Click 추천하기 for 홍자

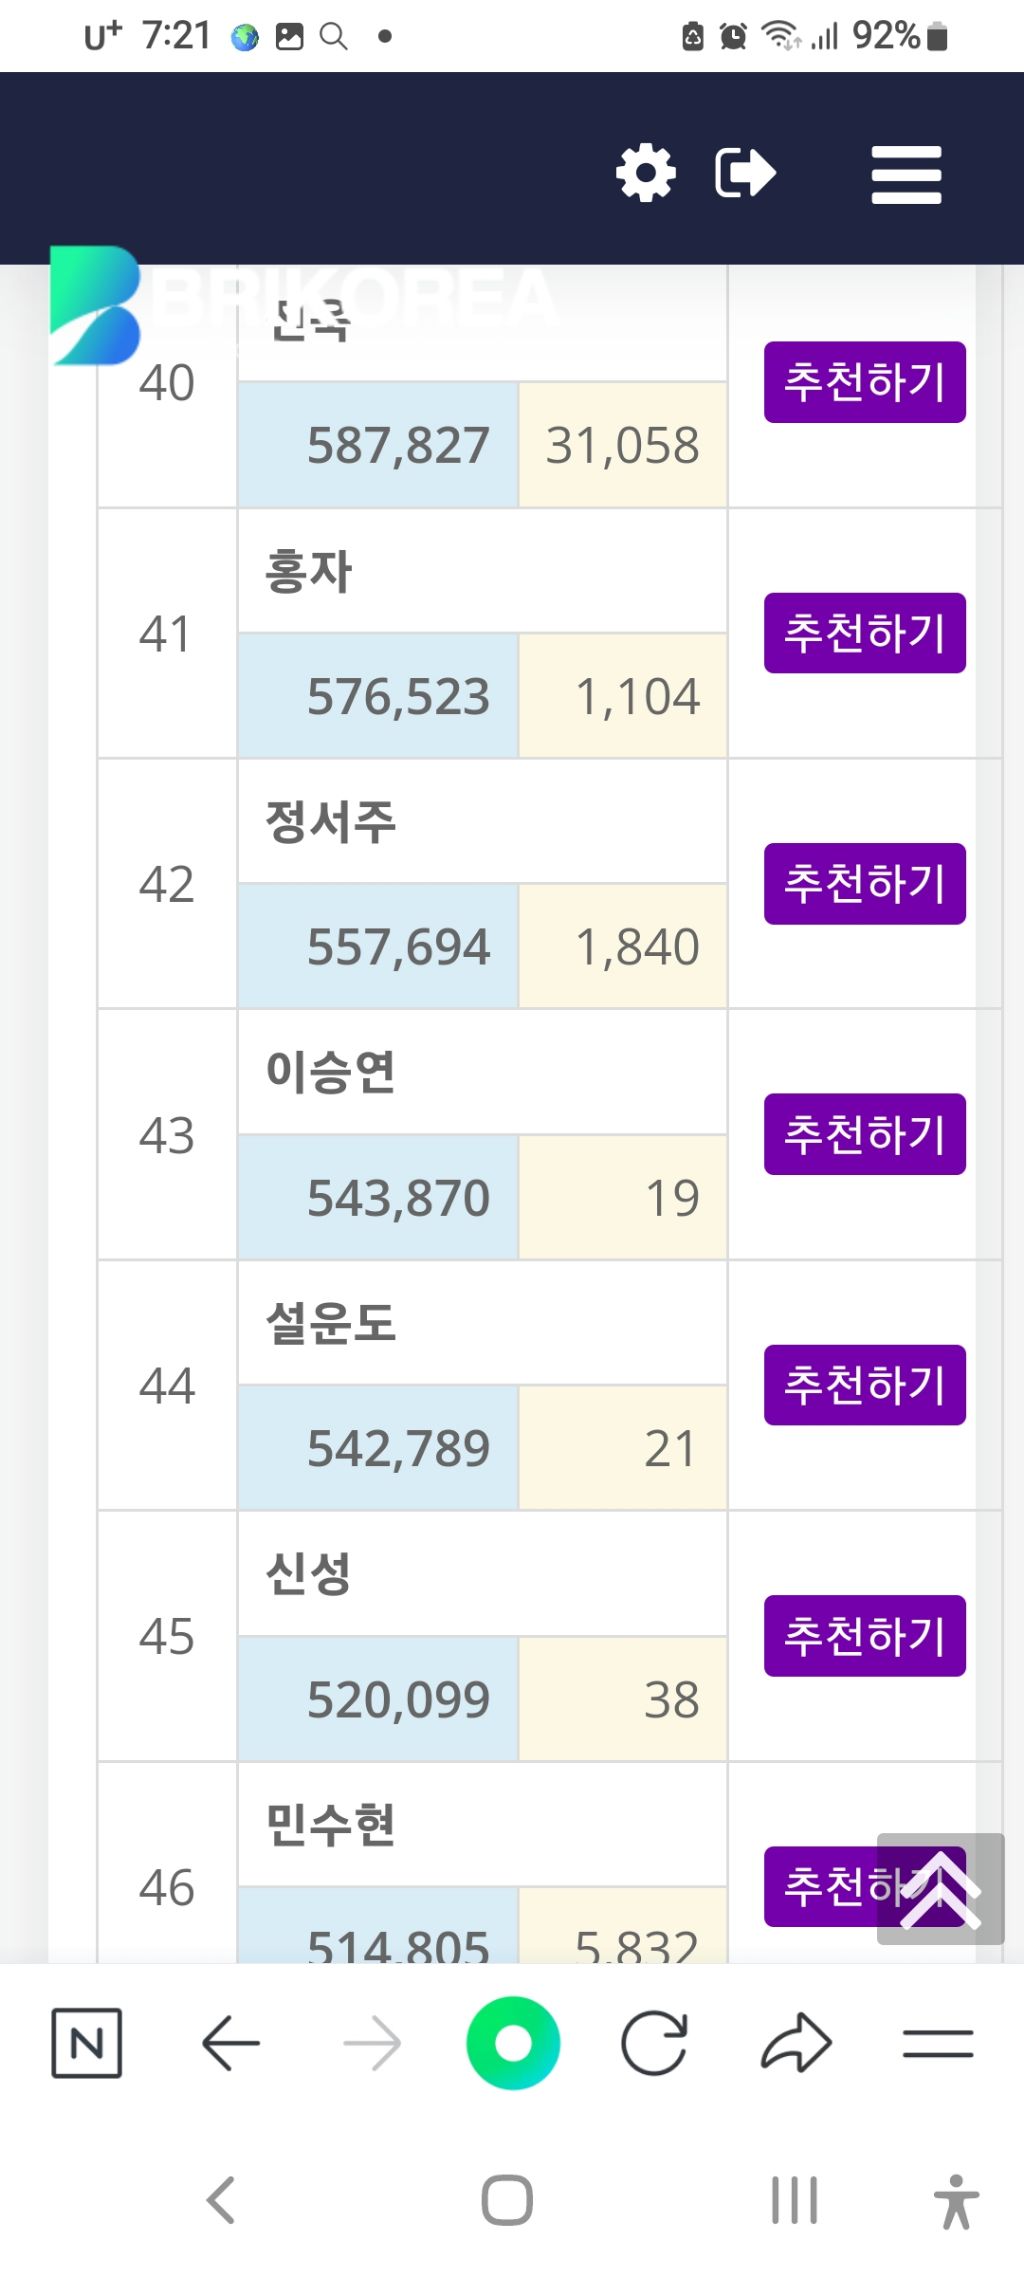coord(865,633)
